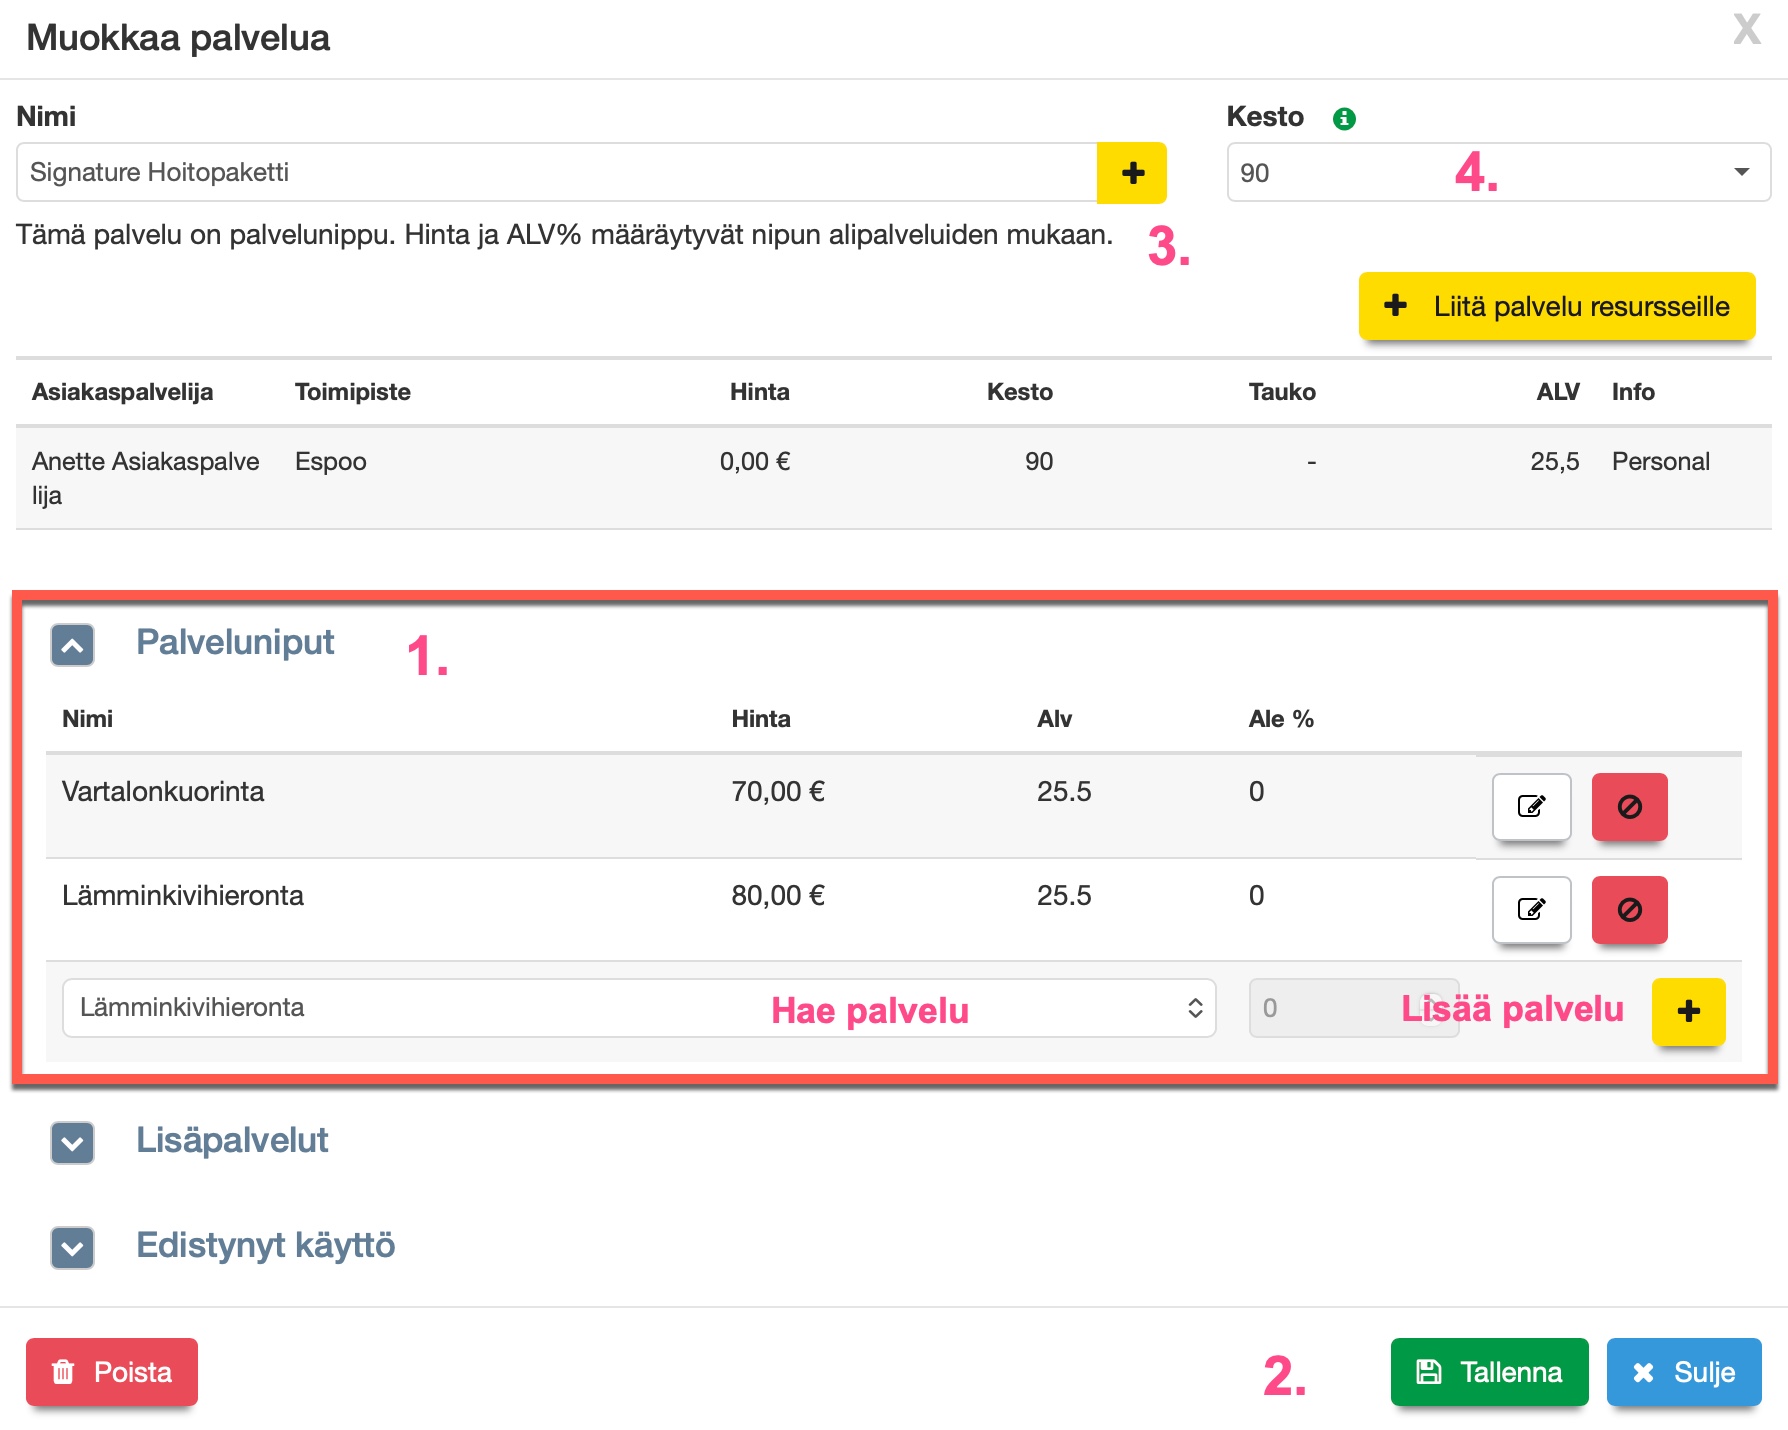Click the Signature Hoitopaketti name field
Screen dimensions: 1788x1430
coord(556,173)
